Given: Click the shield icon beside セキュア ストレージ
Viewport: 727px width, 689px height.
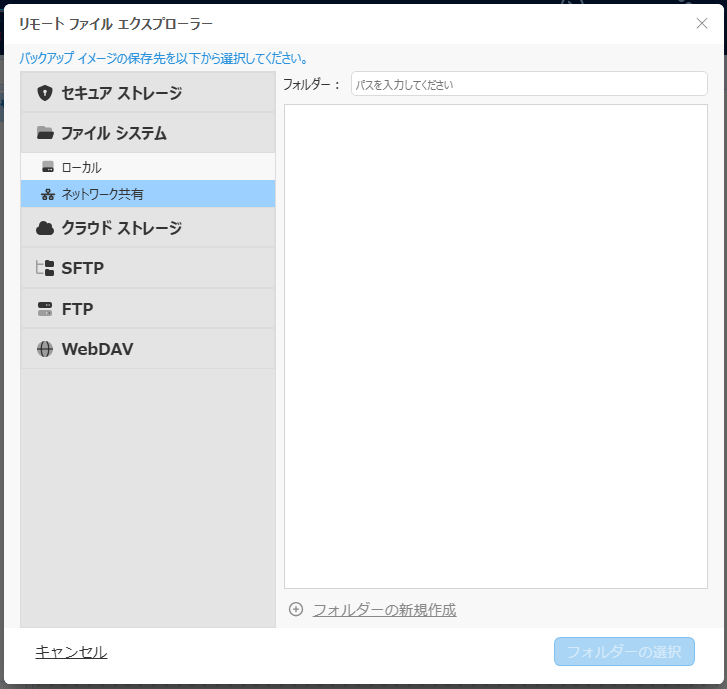Looking at the screenshot, I should pyautogui.click(x=45, y=93).
